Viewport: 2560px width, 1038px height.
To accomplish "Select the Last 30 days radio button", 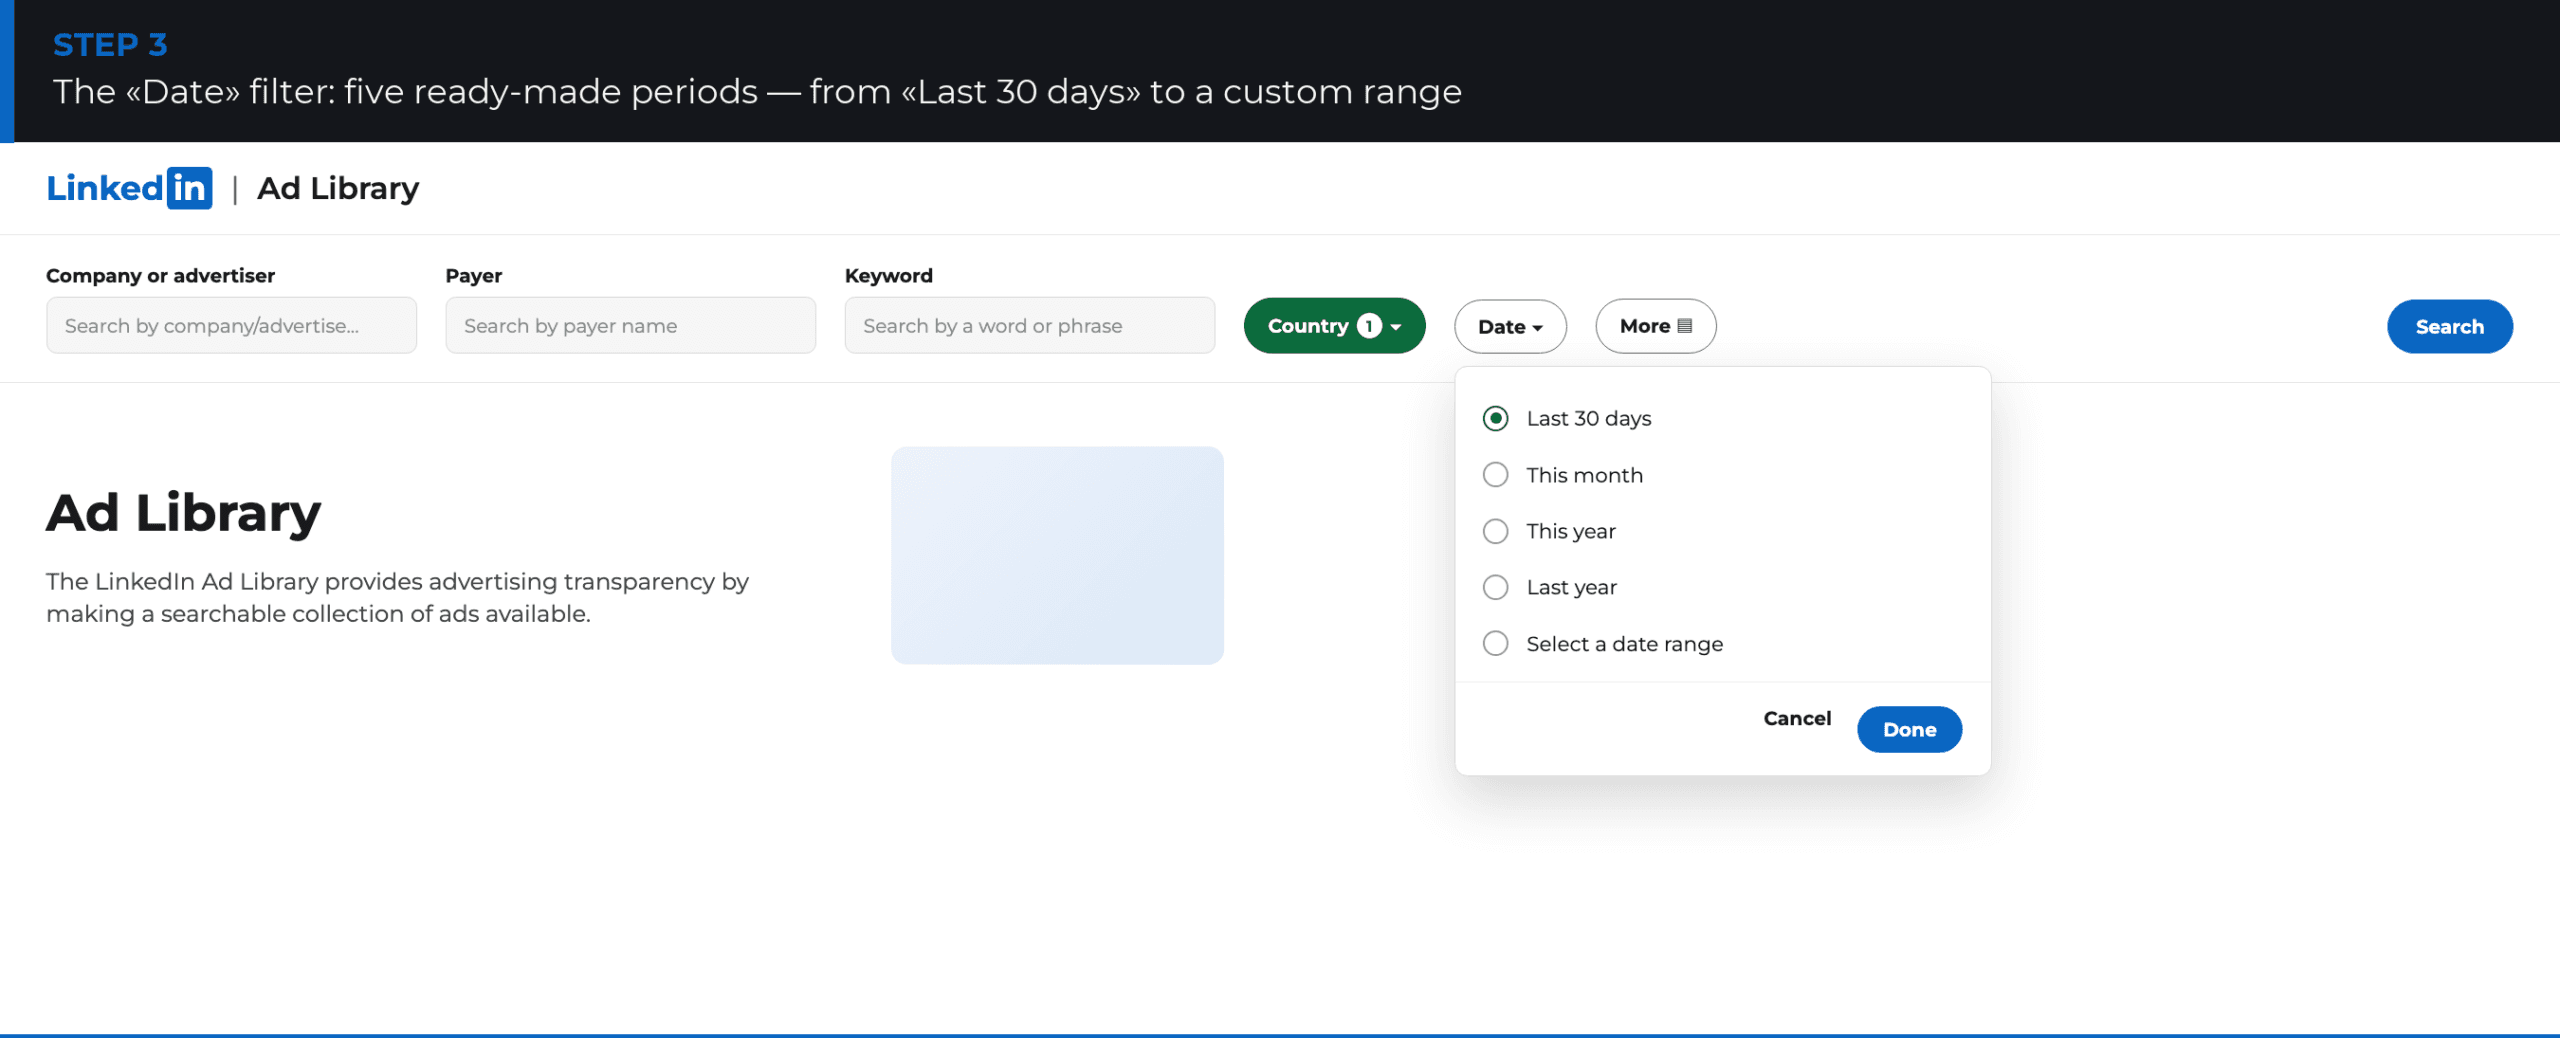I will tap(1495, 418).
